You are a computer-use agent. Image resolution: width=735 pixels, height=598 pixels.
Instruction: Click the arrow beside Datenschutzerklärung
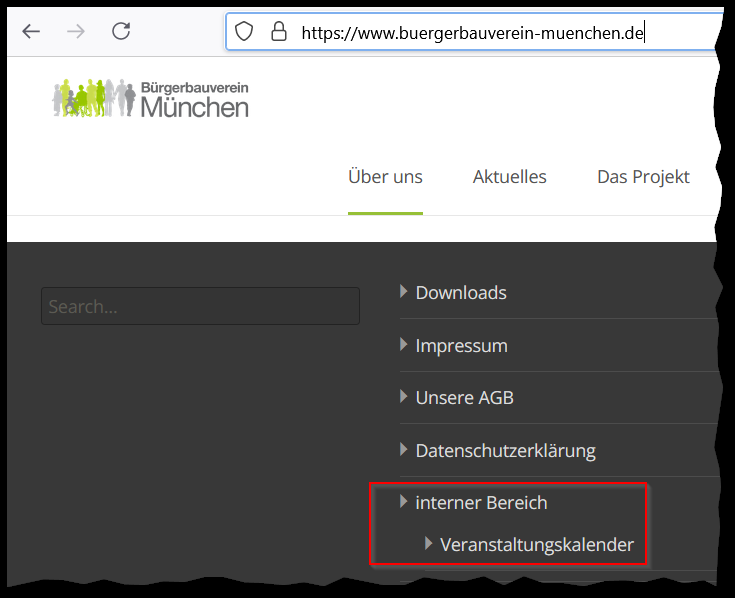coord(404,449)
